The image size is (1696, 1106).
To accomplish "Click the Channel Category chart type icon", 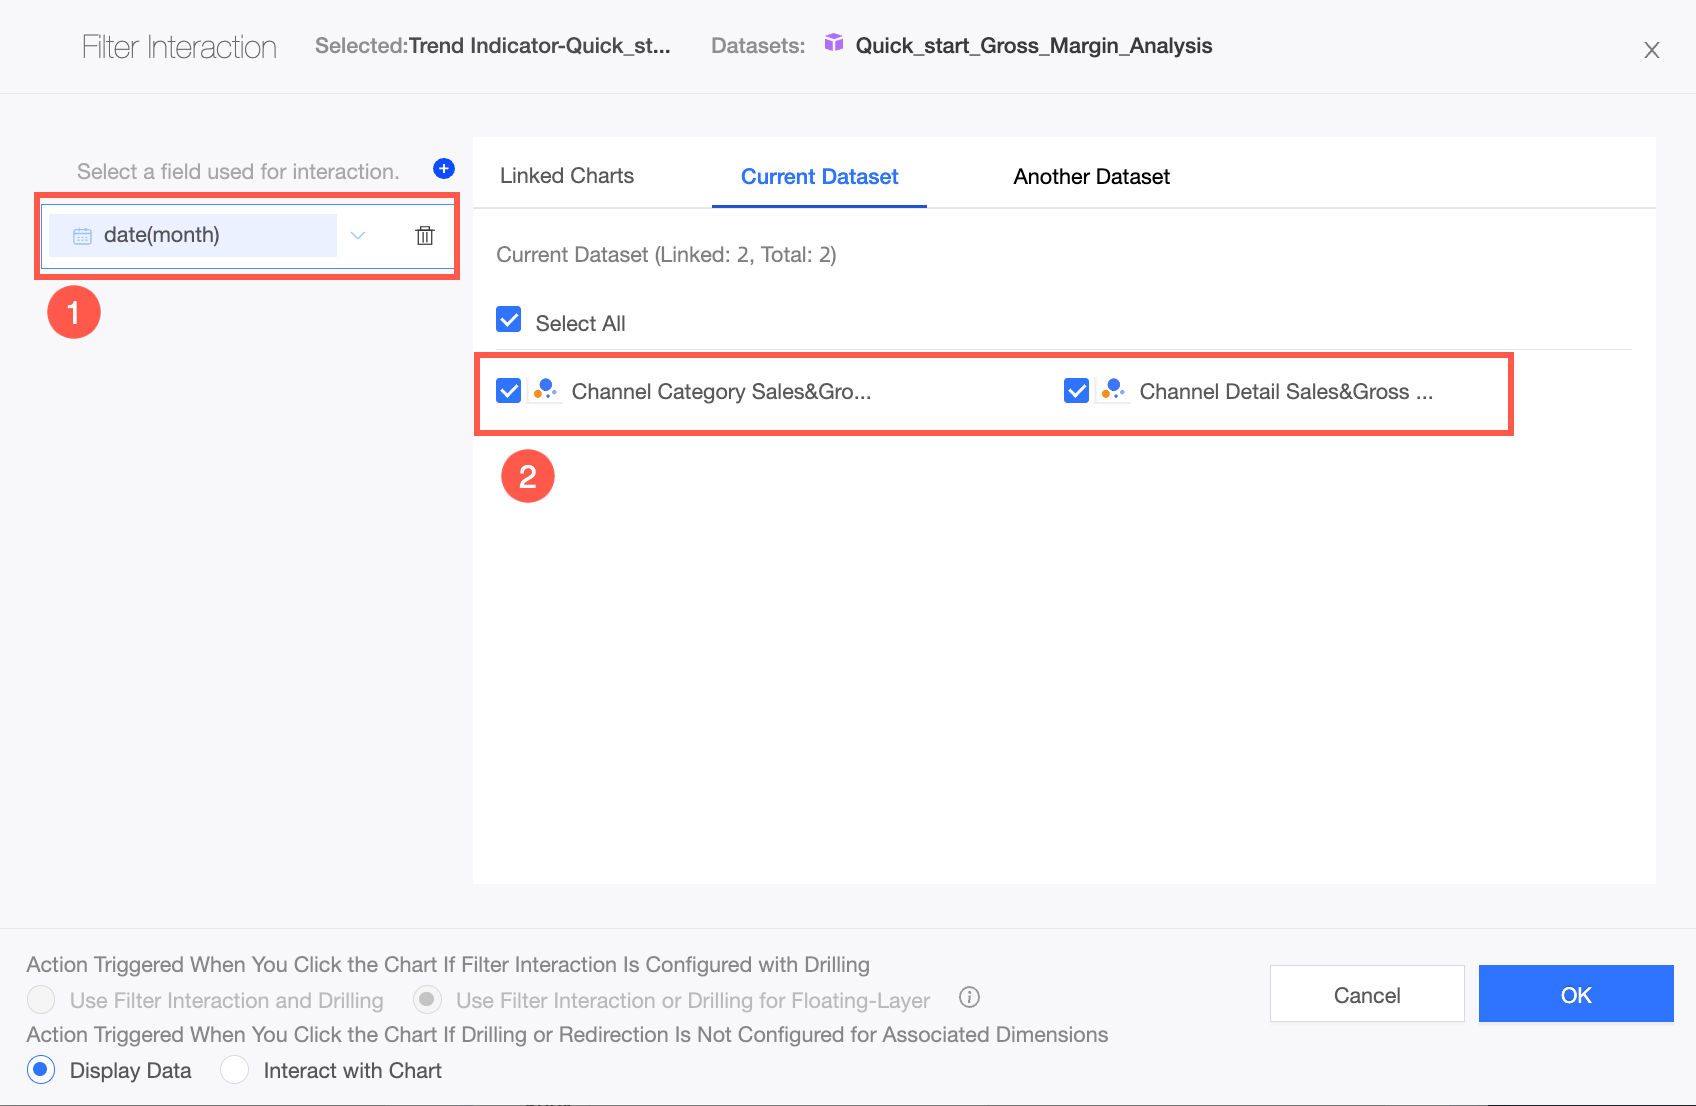I will click(x=546, y=391).
